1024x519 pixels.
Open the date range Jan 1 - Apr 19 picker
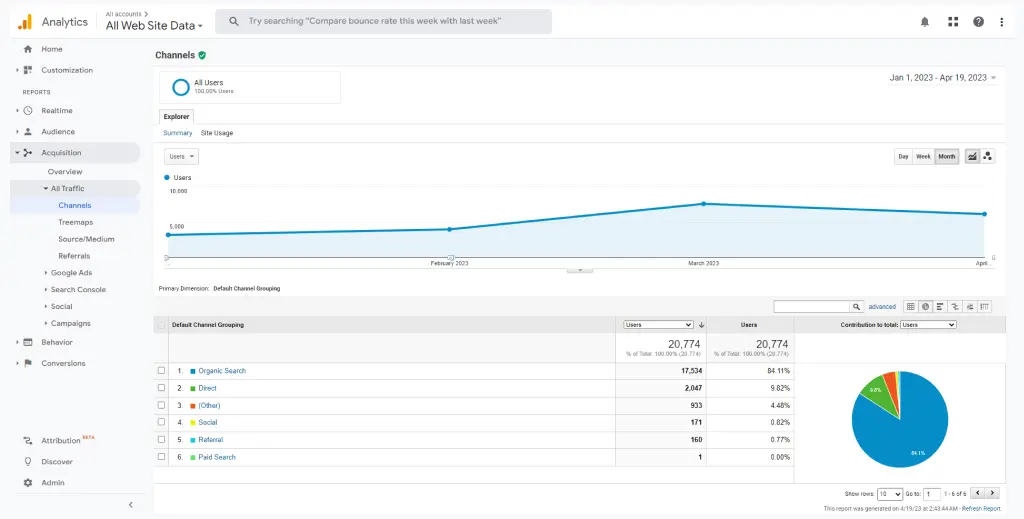point(942,78)
